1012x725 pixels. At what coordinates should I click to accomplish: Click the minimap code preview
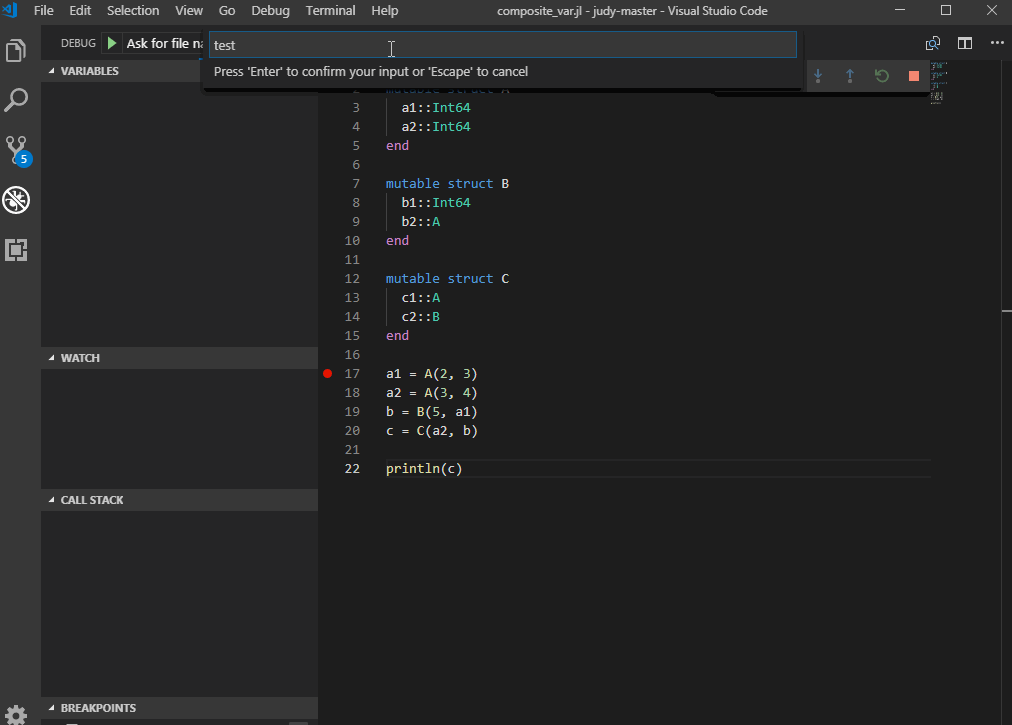point(938,83)
